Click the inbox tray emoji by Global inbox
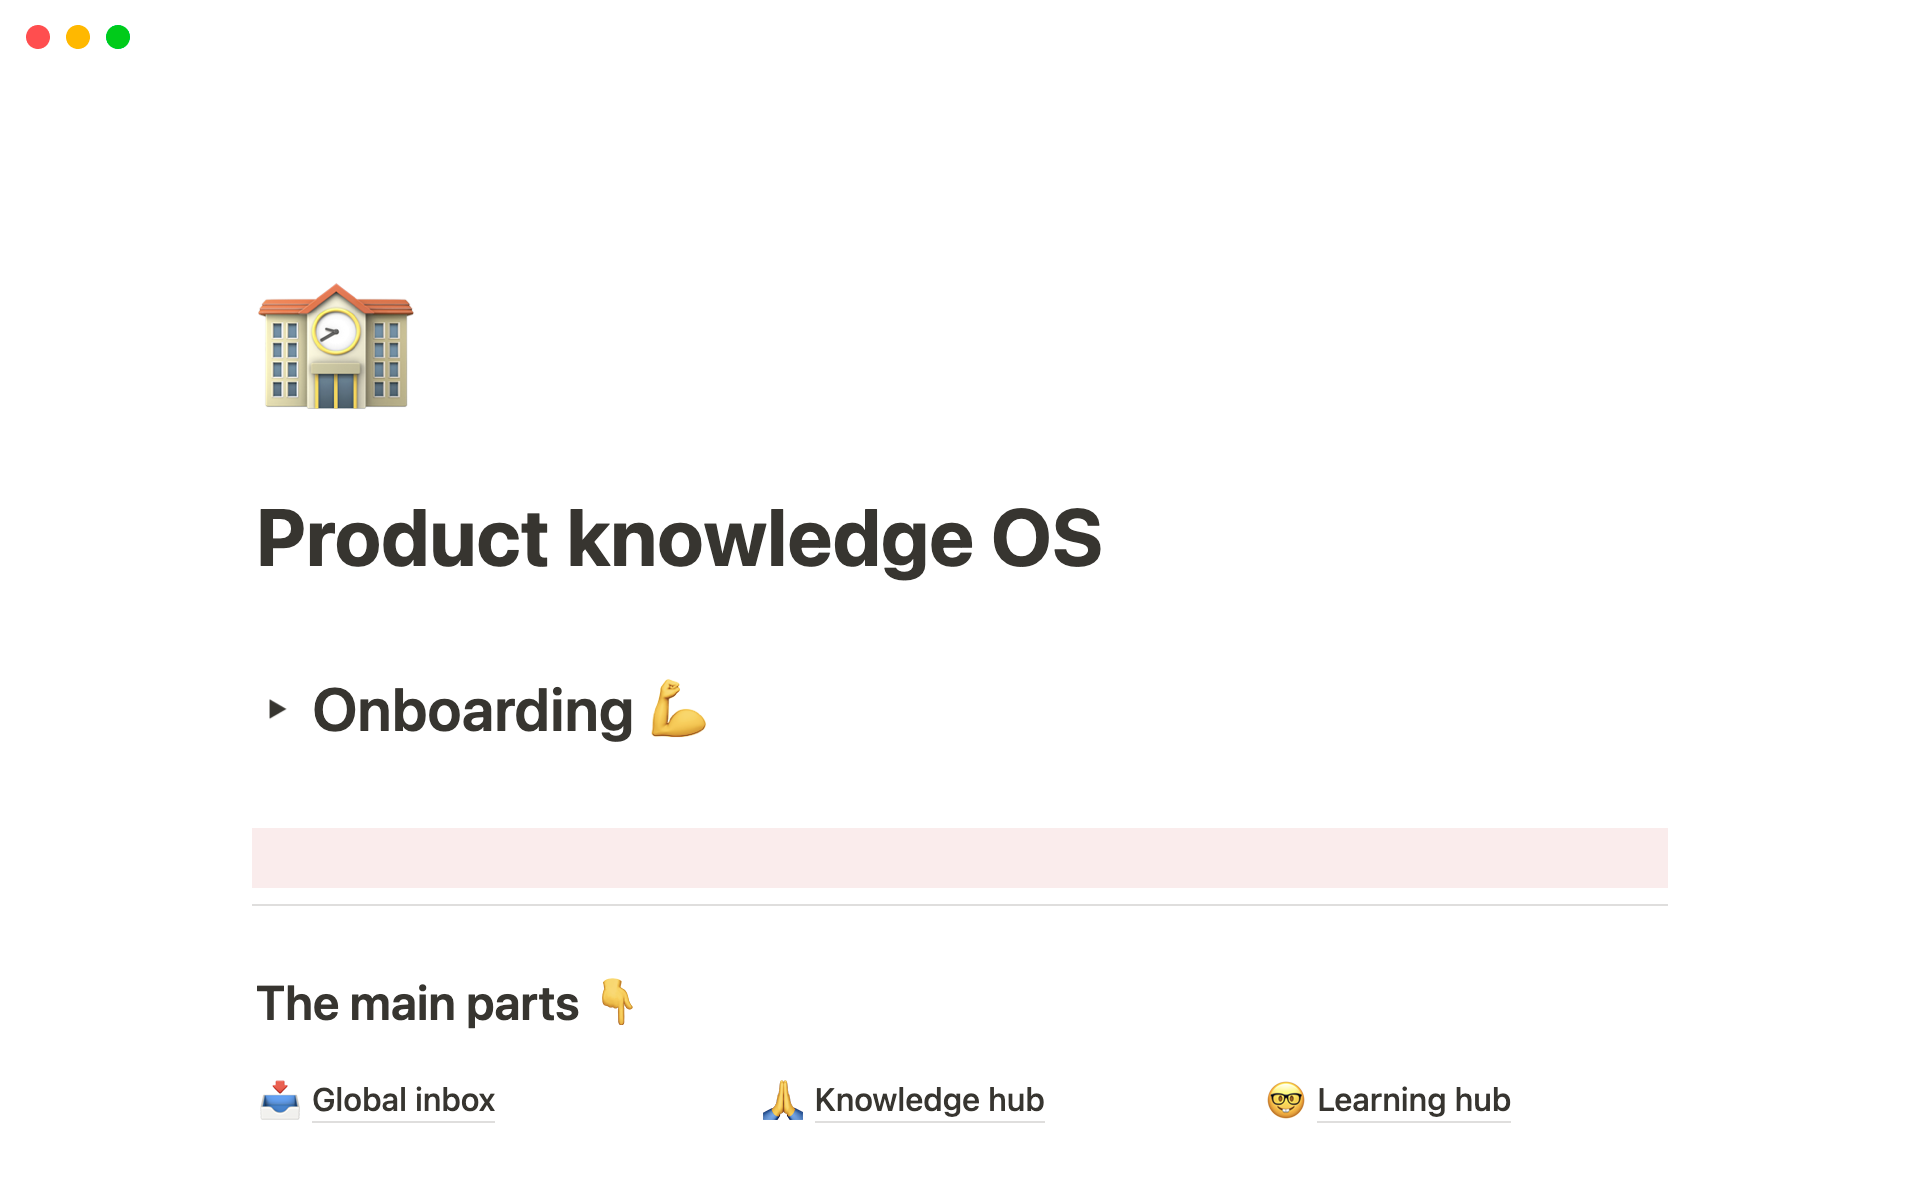The height and width of the screenshot is (1200, 1920). point(276,1099)
